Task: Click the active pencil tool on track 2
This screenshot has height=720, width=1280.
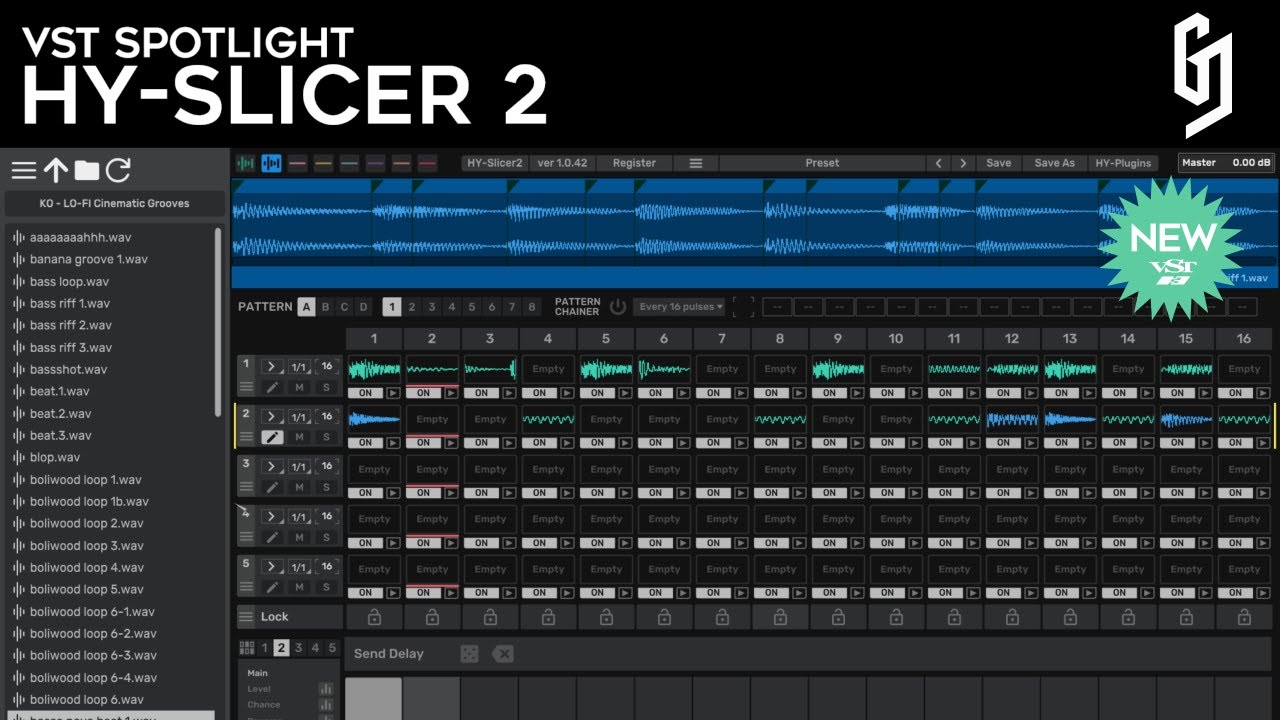Action: 271,437
